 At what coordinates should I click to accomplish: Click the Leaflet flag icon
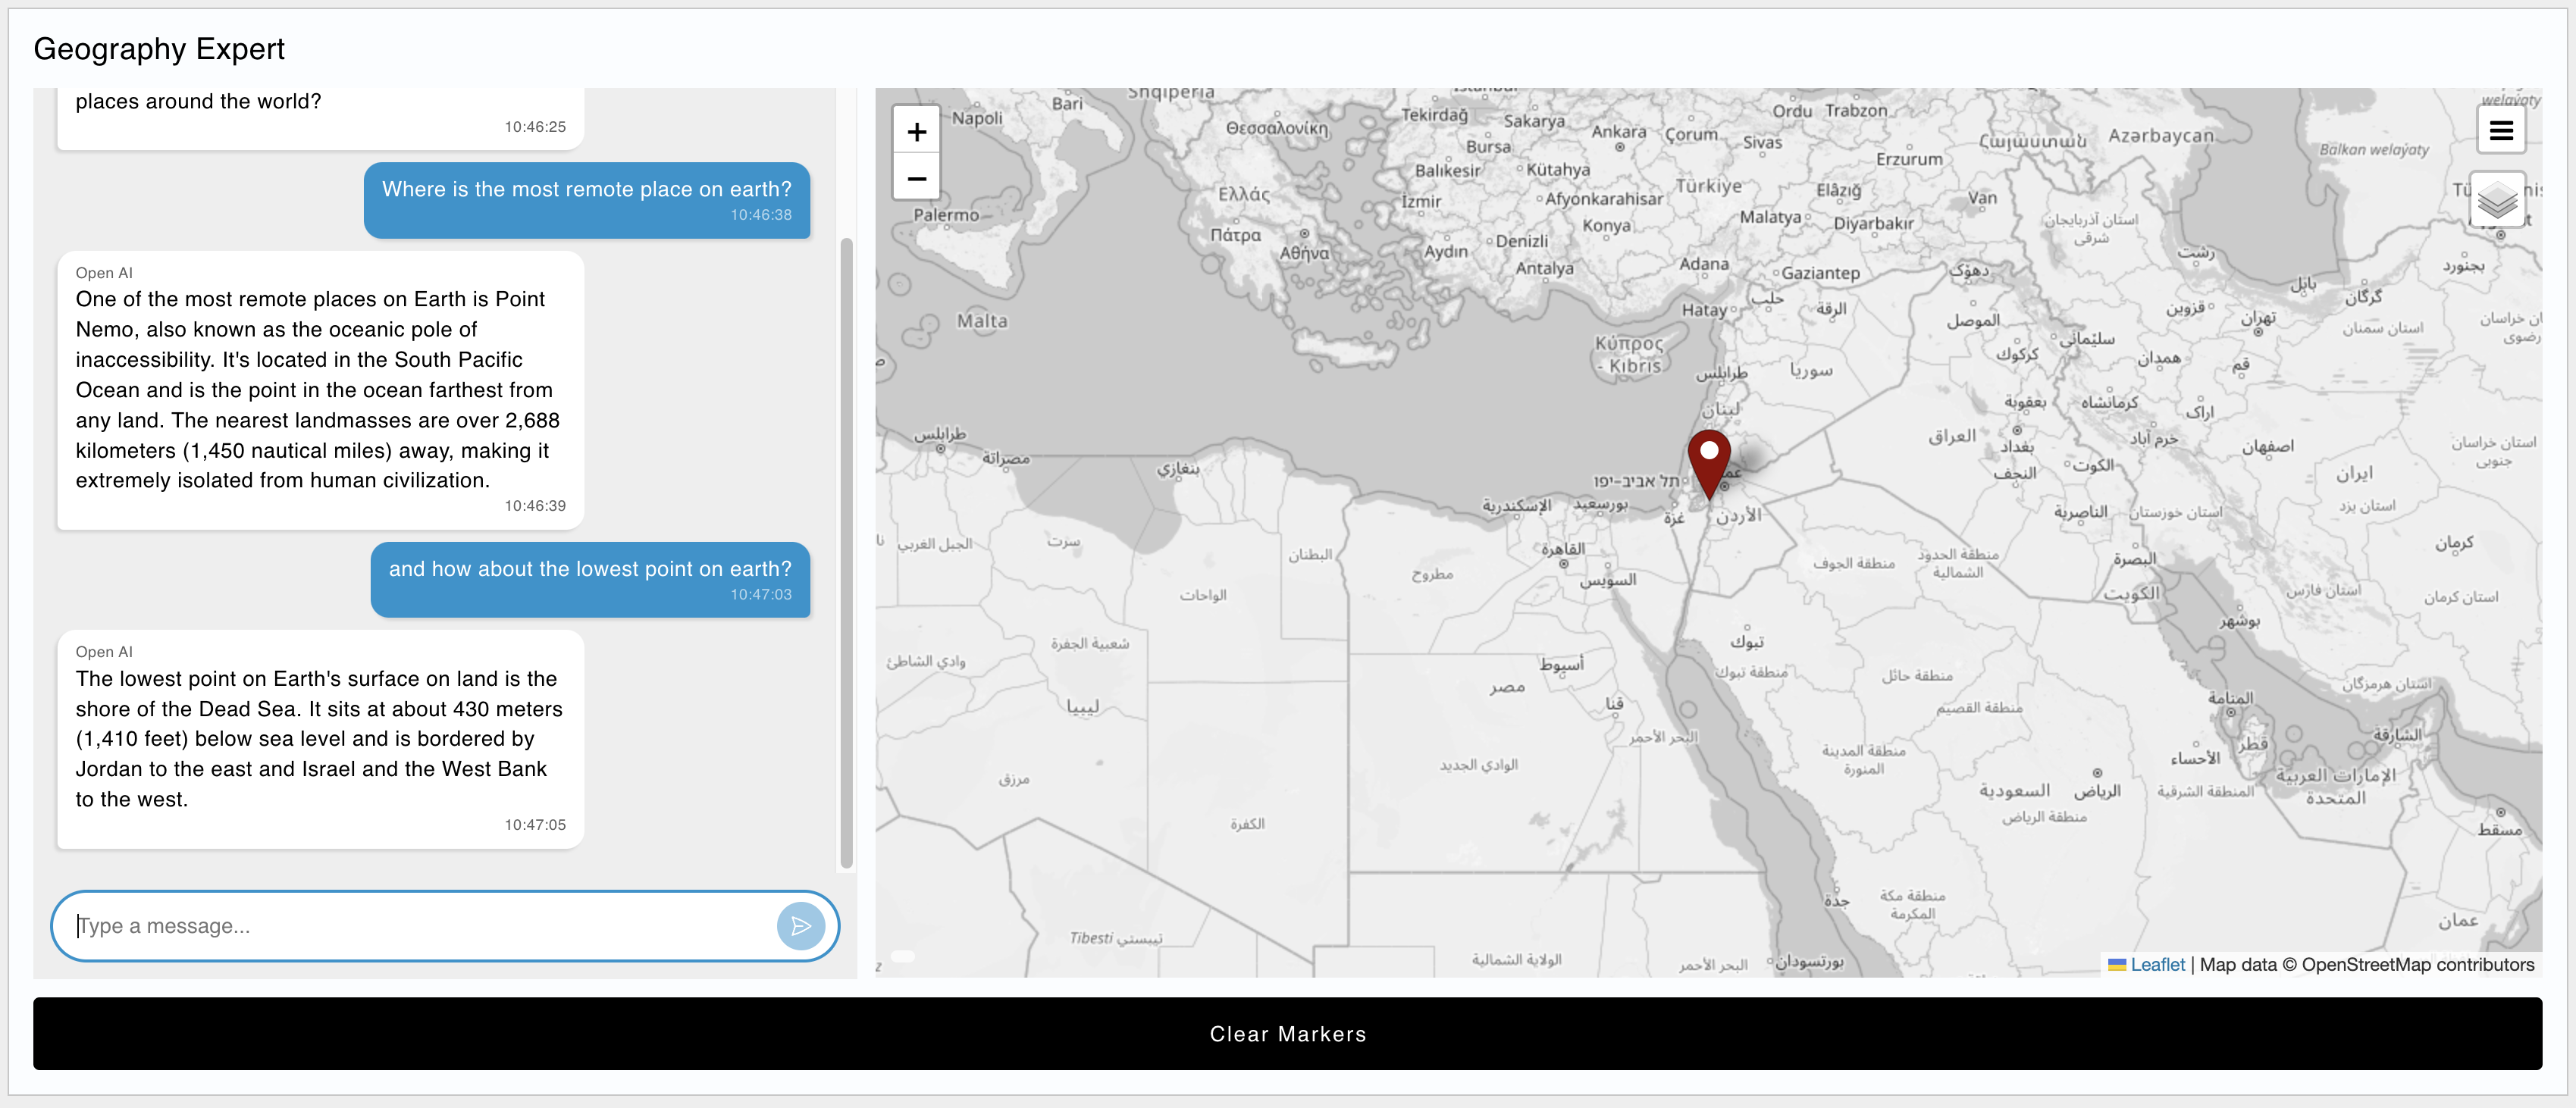[x=2116, y=965]
